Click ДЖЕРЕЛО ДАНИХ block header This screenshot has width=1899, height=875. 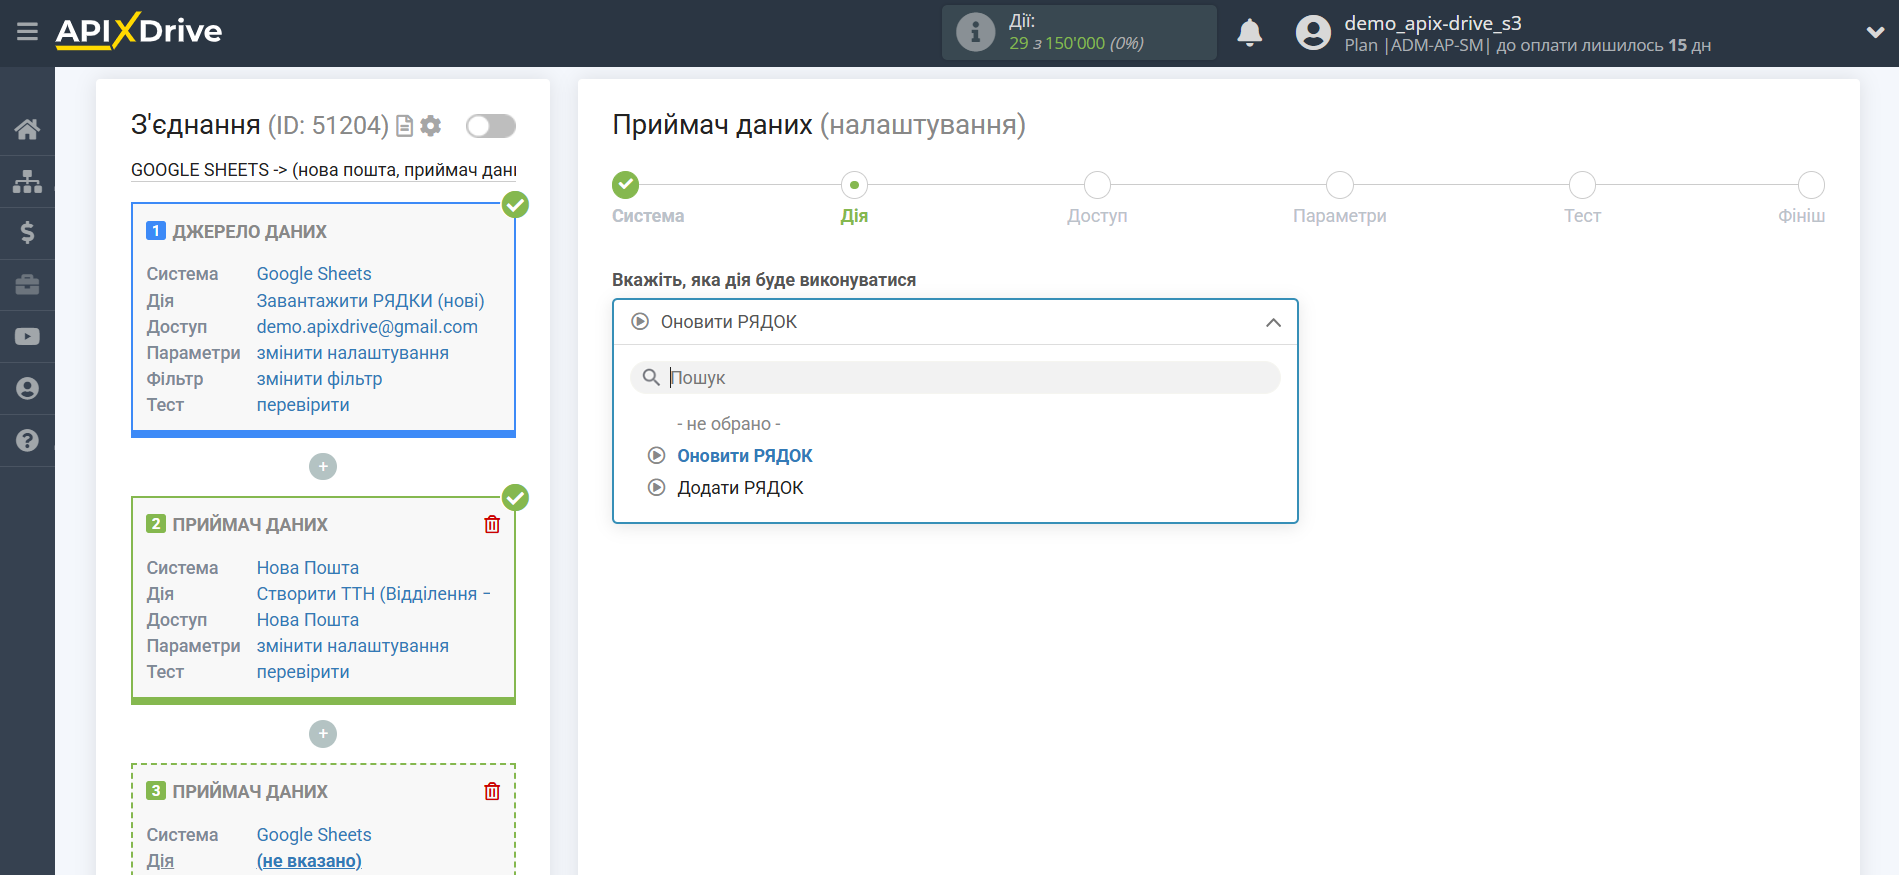coord(249,232)
